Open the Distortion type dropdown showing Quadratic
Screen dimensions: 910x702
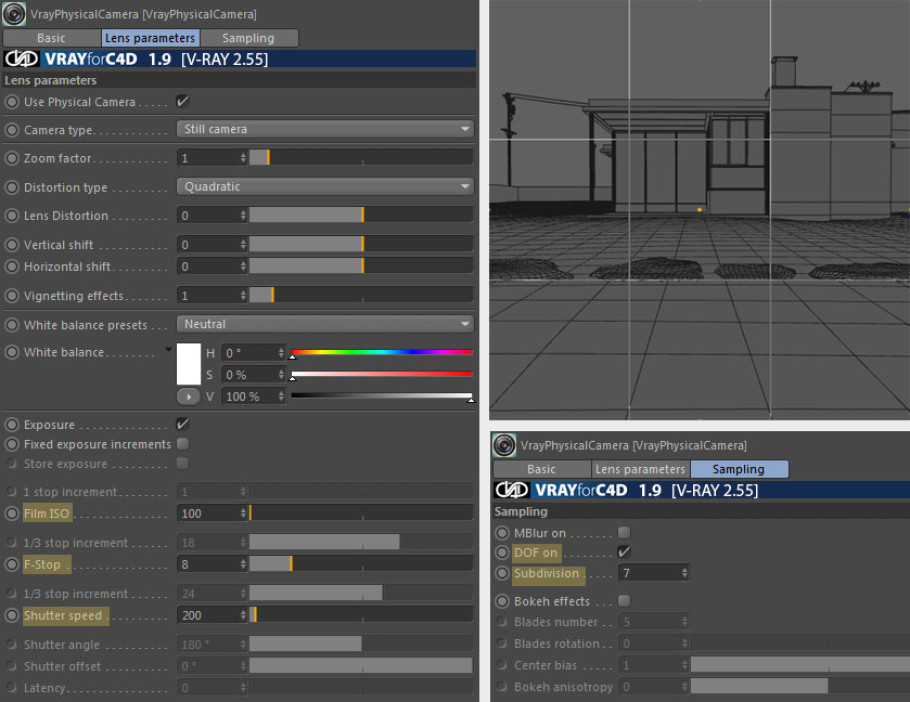[325, 186]
